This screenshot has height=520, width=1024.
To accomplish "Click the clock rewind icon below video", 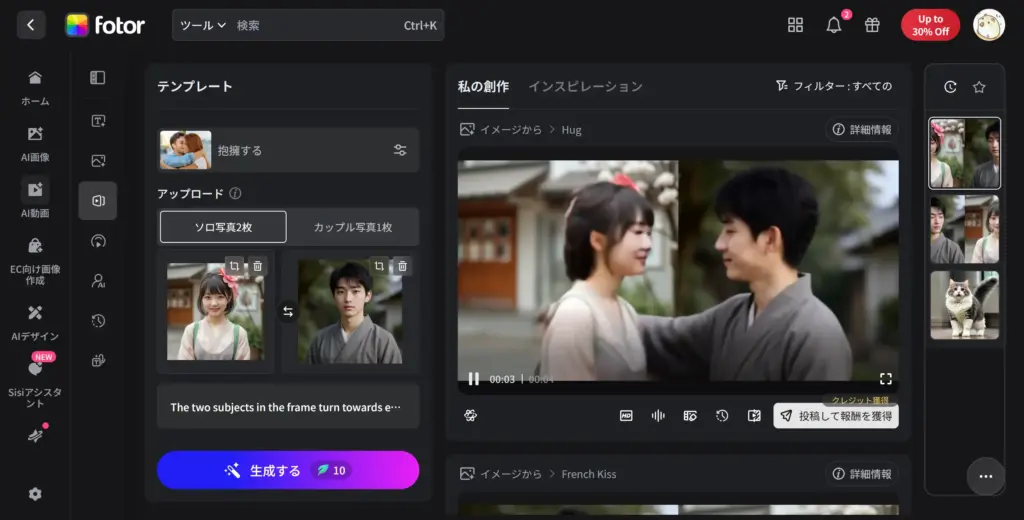I will 722,415.
